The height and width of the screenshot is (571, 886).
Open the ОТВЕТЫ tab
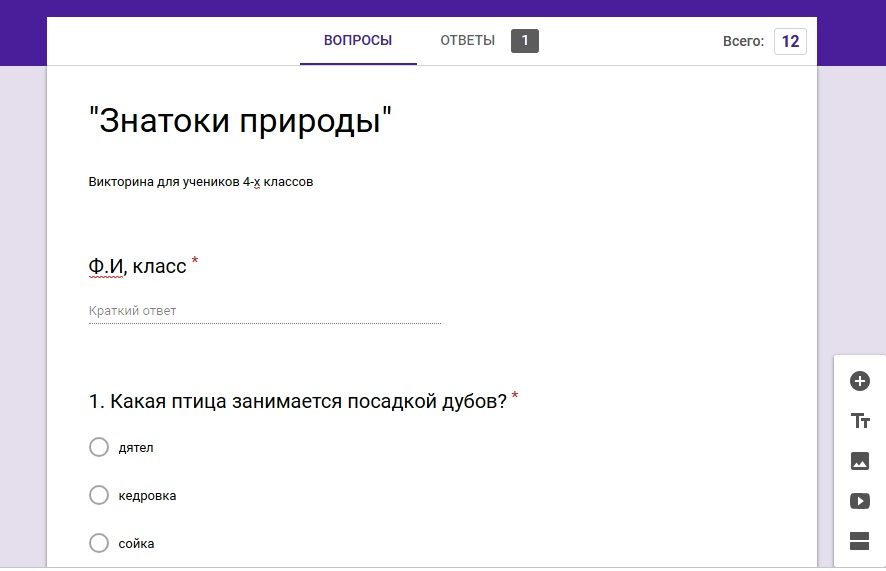[x=467, y=41]
